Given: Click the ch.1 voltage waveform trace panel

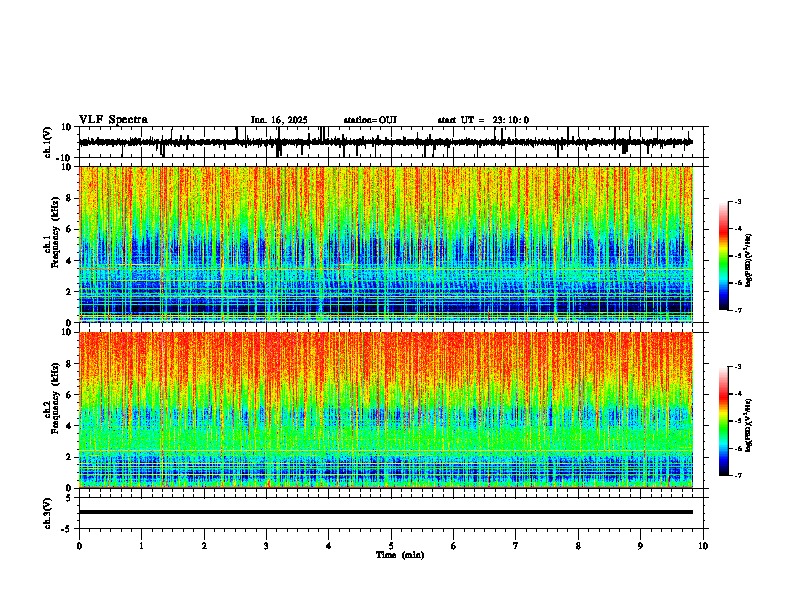Looking at the screenshot, I should (x=391, y=142).
